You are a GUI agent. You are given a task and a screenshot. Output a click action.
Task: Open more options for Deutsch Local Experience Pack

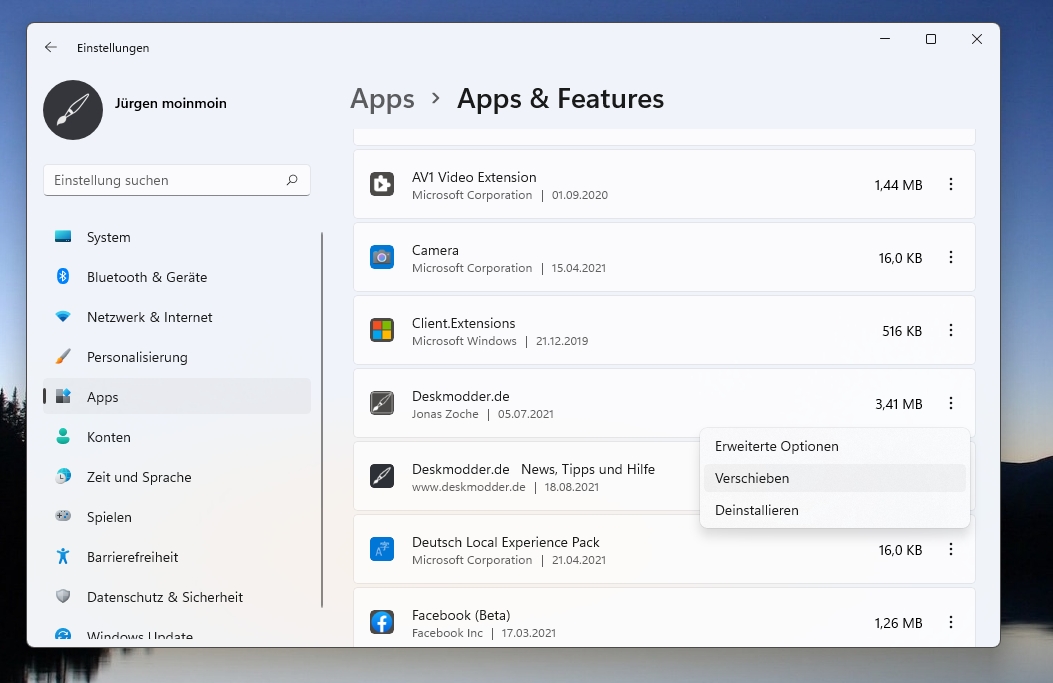click(951, 549)
